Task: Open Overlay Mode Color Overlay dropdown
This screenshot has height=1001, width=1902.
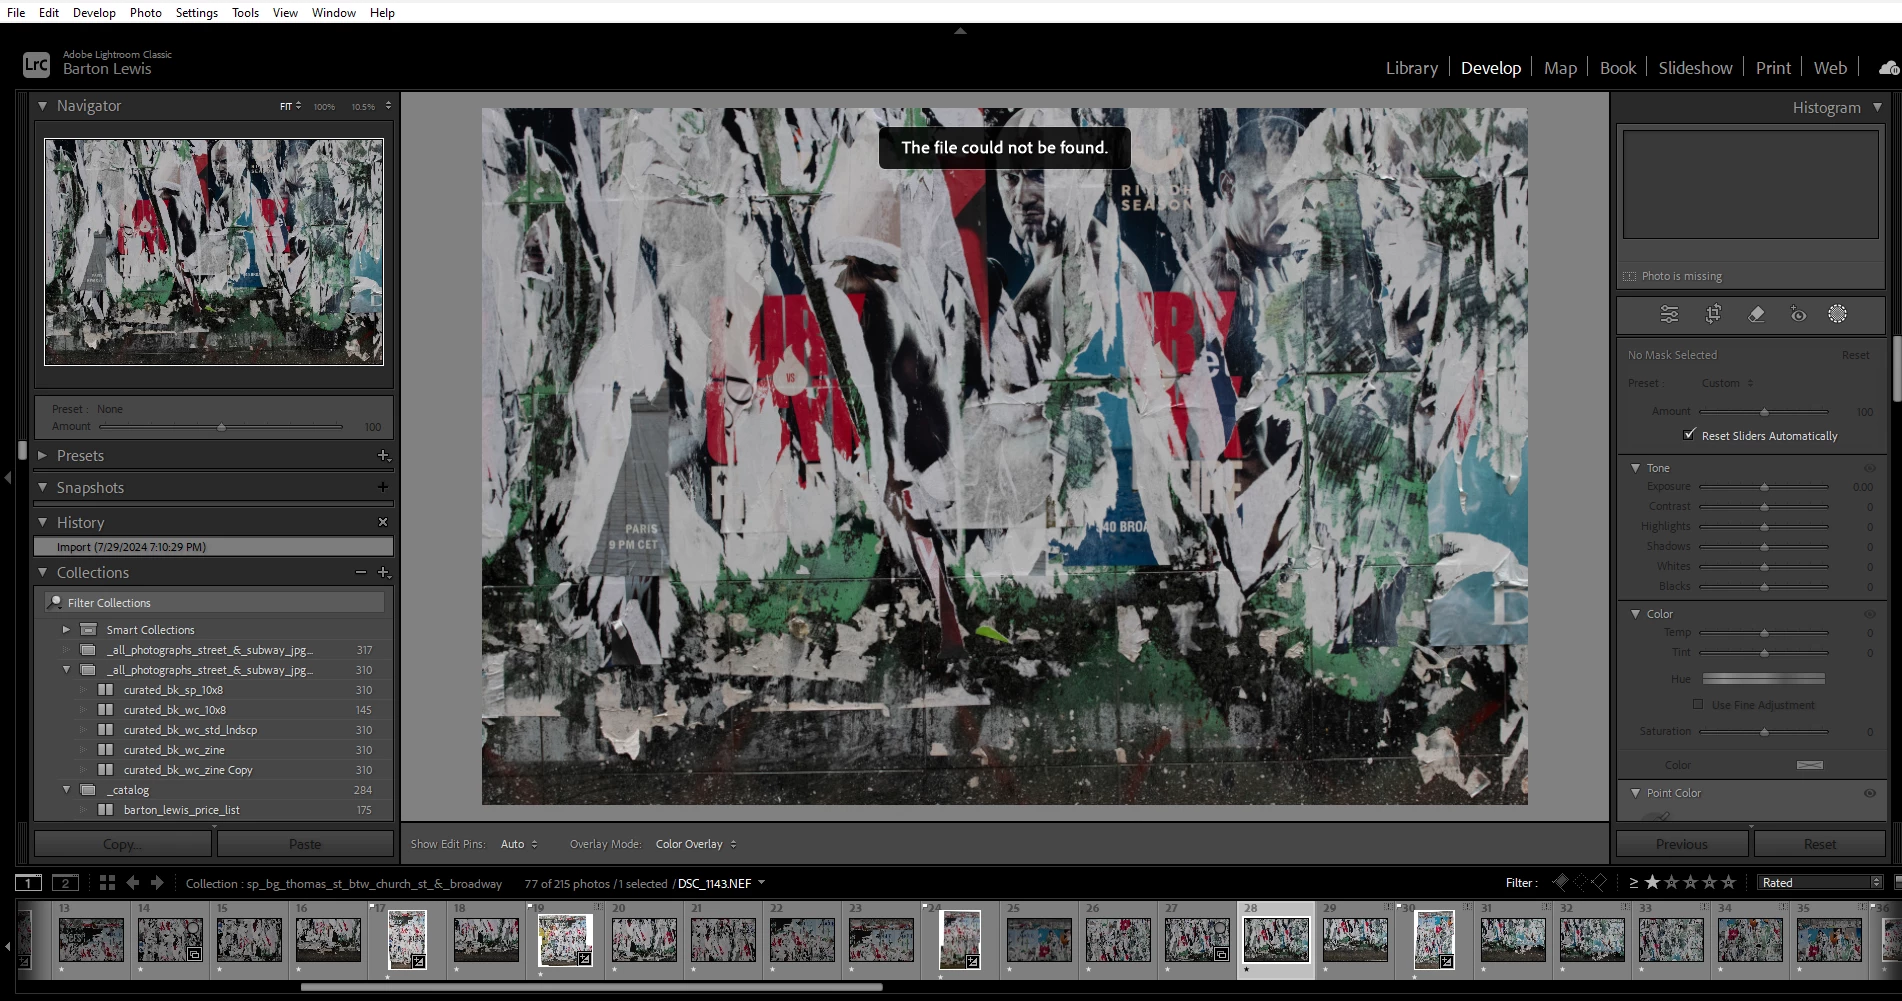Action: point(696,844)
